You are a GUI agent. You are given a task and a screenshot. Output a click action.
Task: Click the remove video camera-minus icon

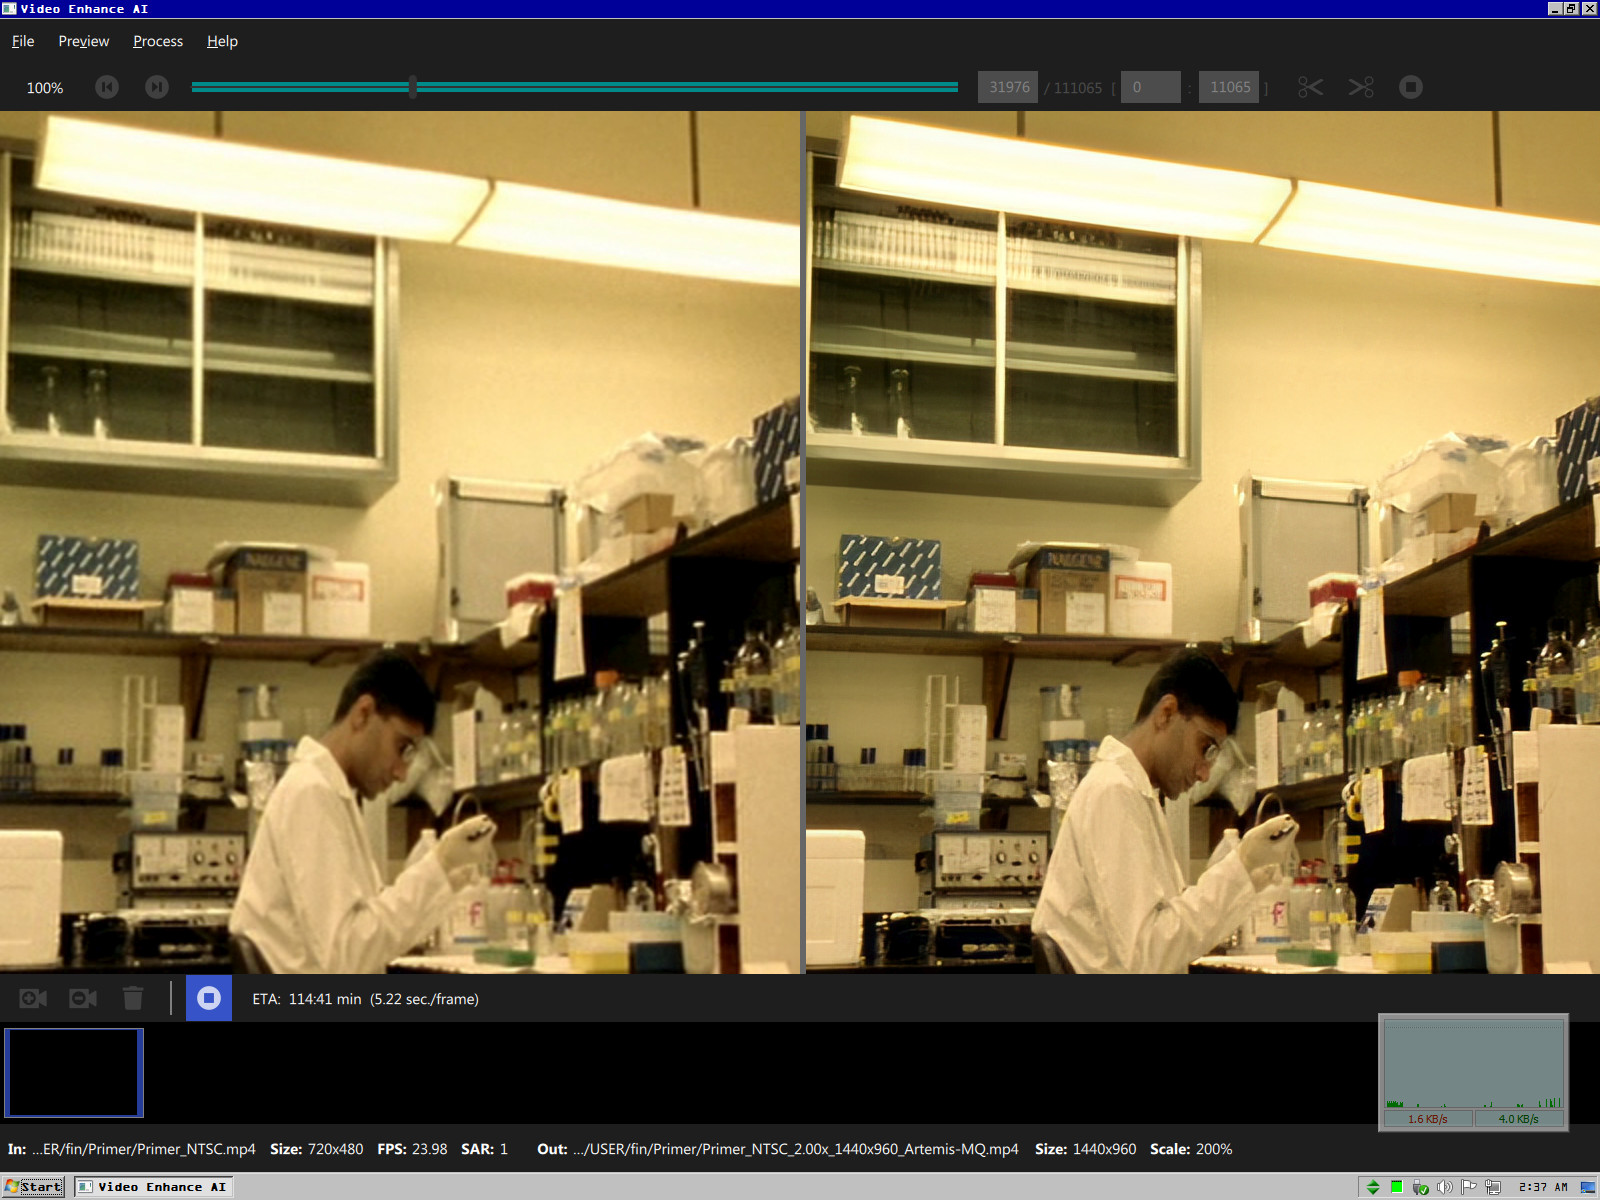click(x=83, y=998)
